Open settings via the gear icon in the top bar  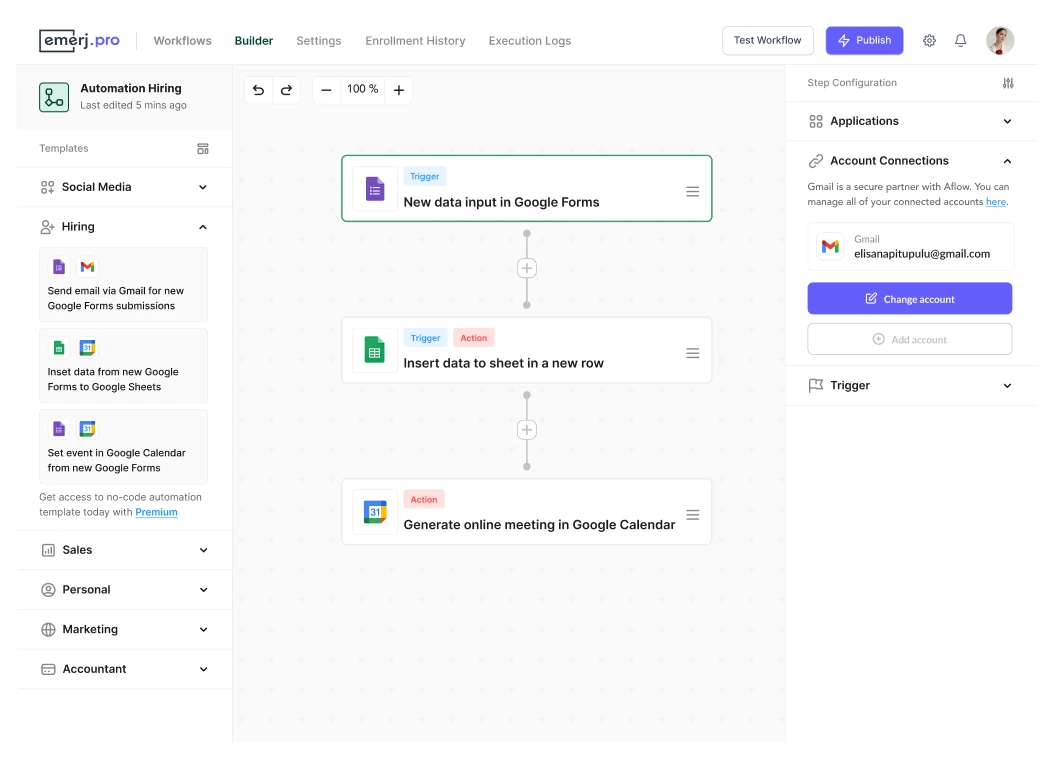pyautogui.click(x=929, y=40)
